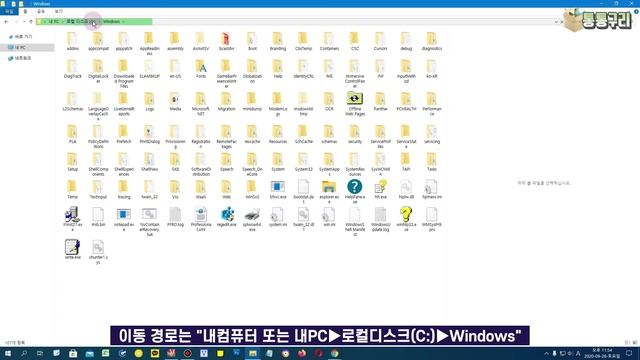Click Windows in the address path
The height and width of the screenshot is (360, 640).
[x=111, y=22]
